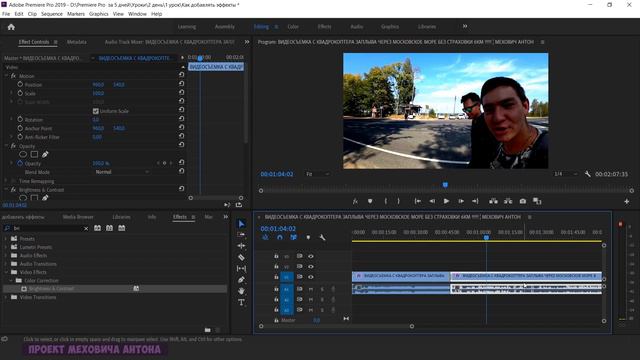Viewport: 640px width, 360px height.
Task: Switch to the Metadata tab
Action: pyautogui.click(x=76, y=42)
